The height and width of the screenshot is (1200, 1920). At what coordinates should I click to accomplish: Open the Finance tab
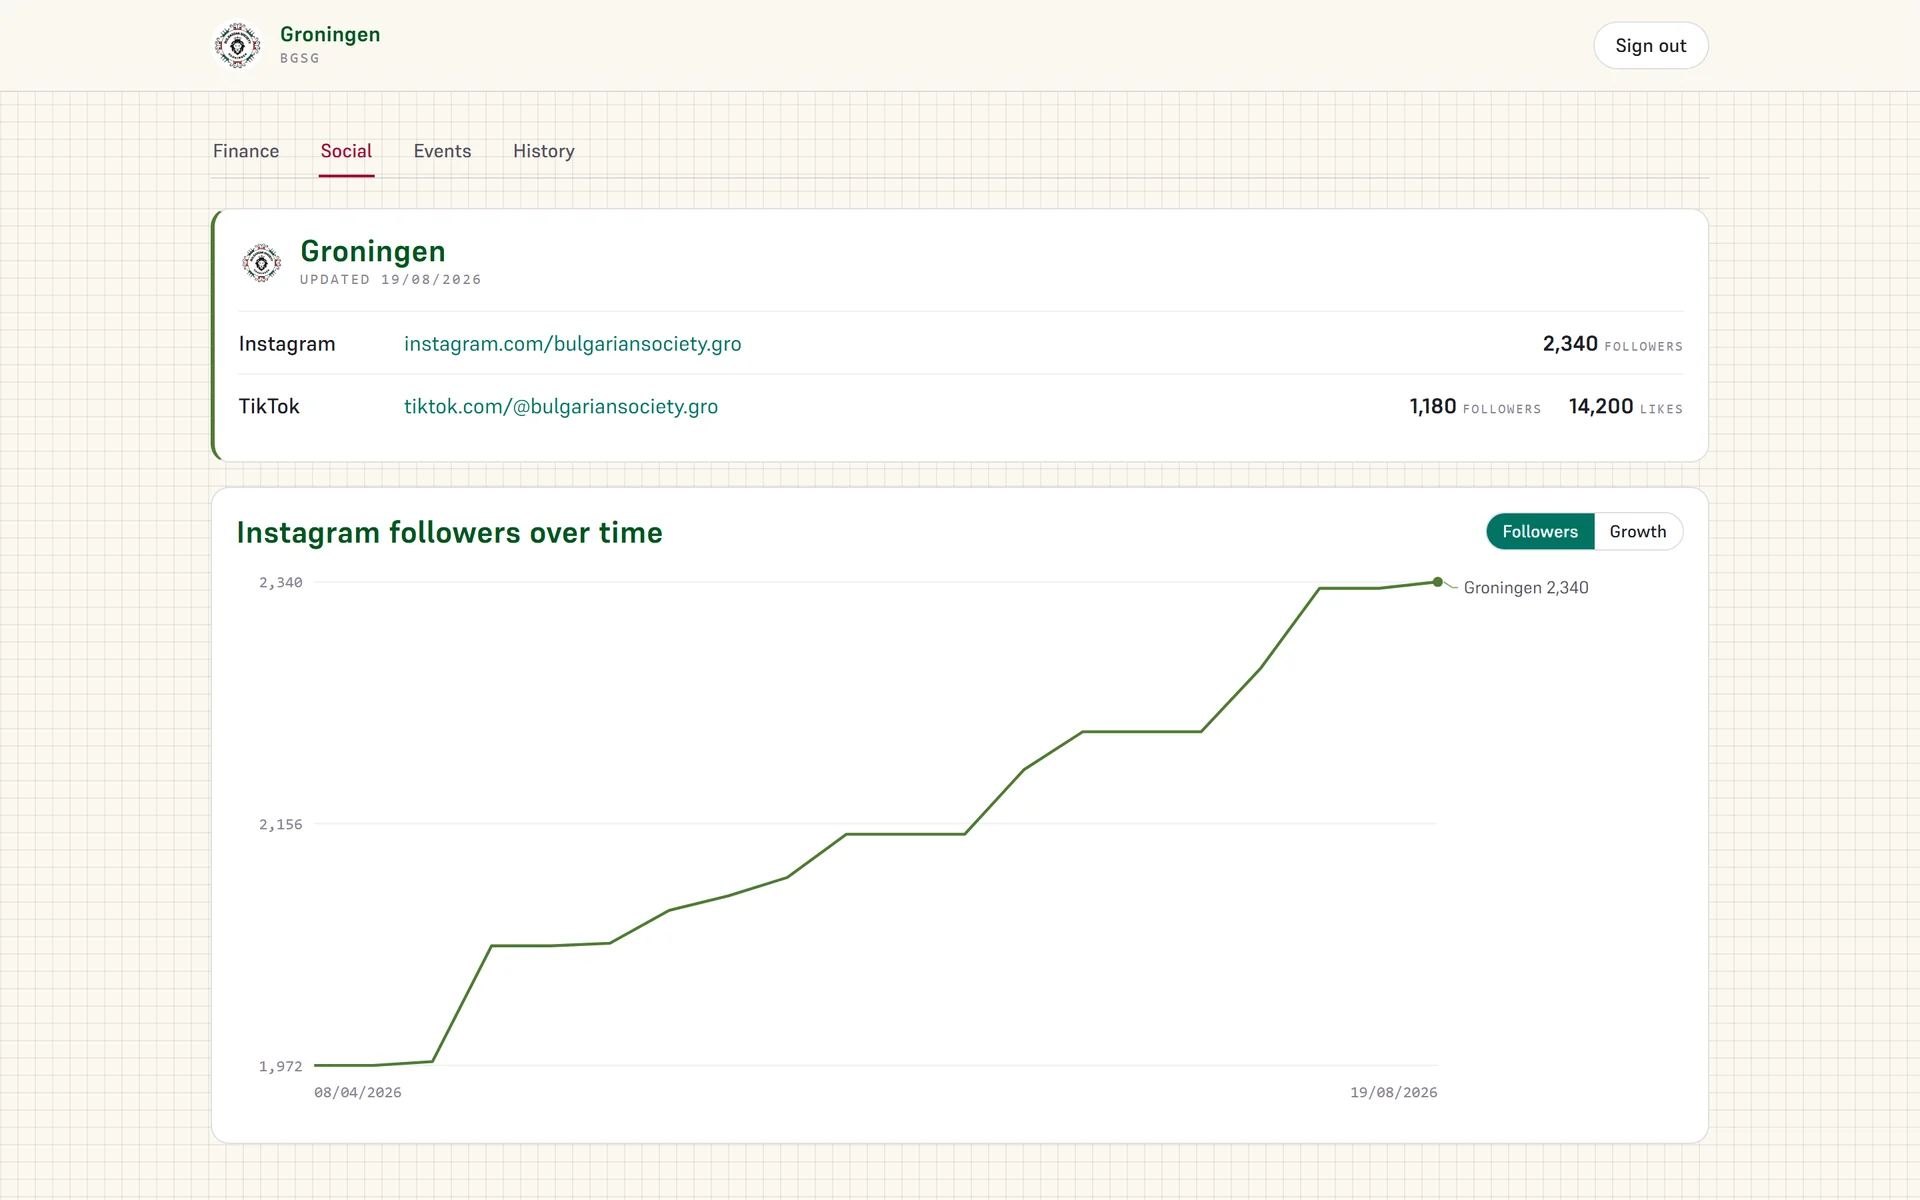coord(246,151)
